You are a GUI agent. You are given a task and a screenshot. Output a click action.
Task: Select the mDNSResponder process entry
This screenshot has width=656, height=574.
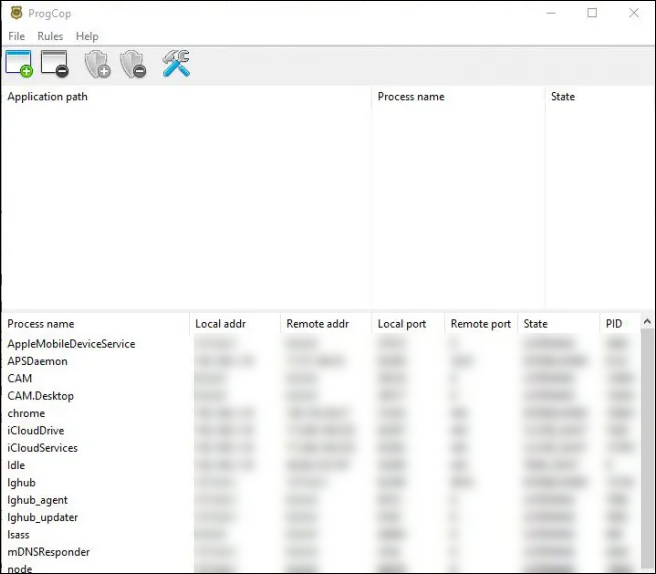[x=48, y=552]
